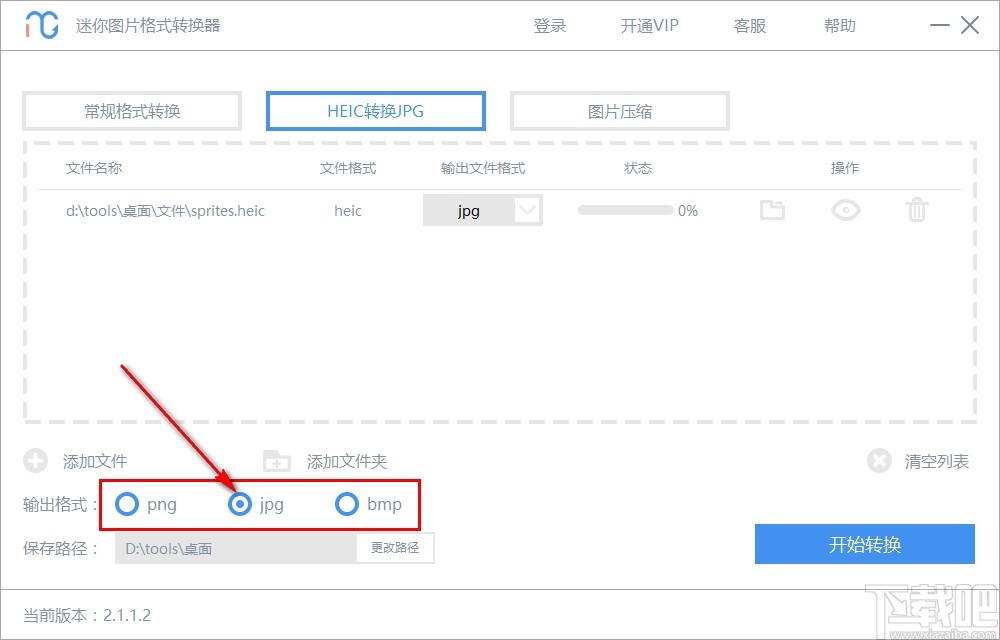Switch to the 常规格式转换 tab
The width and height of the screenshot is (1000, 640).
coord(131,111)
